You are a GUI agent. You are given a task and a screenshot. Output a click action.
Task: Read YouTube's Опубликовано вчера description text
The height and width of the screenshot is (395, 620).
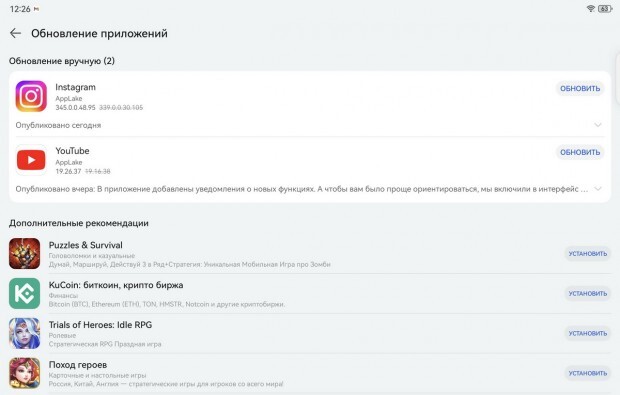[x=302, y=189]
